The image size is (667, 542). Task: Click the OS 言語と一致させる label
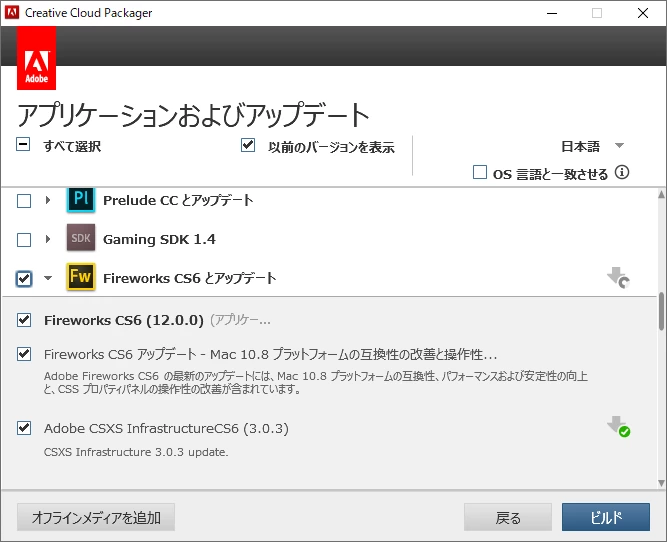(550, 174)
